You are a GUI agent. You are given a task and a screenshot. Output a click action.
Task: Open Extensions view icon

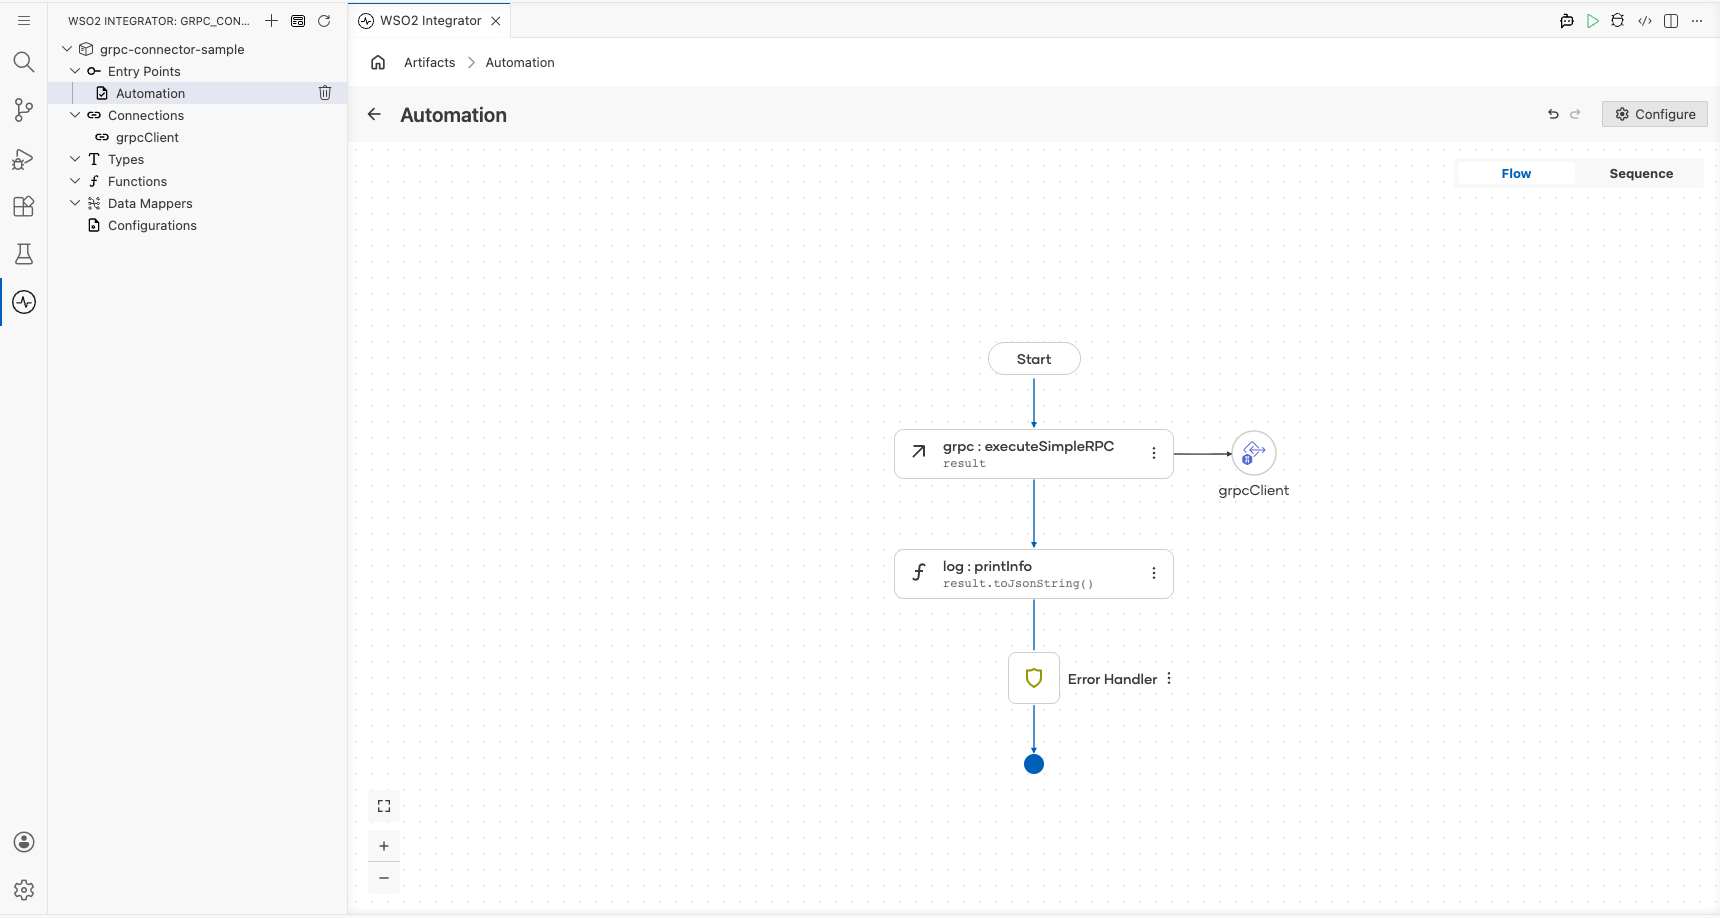click(x=24, y=206)
